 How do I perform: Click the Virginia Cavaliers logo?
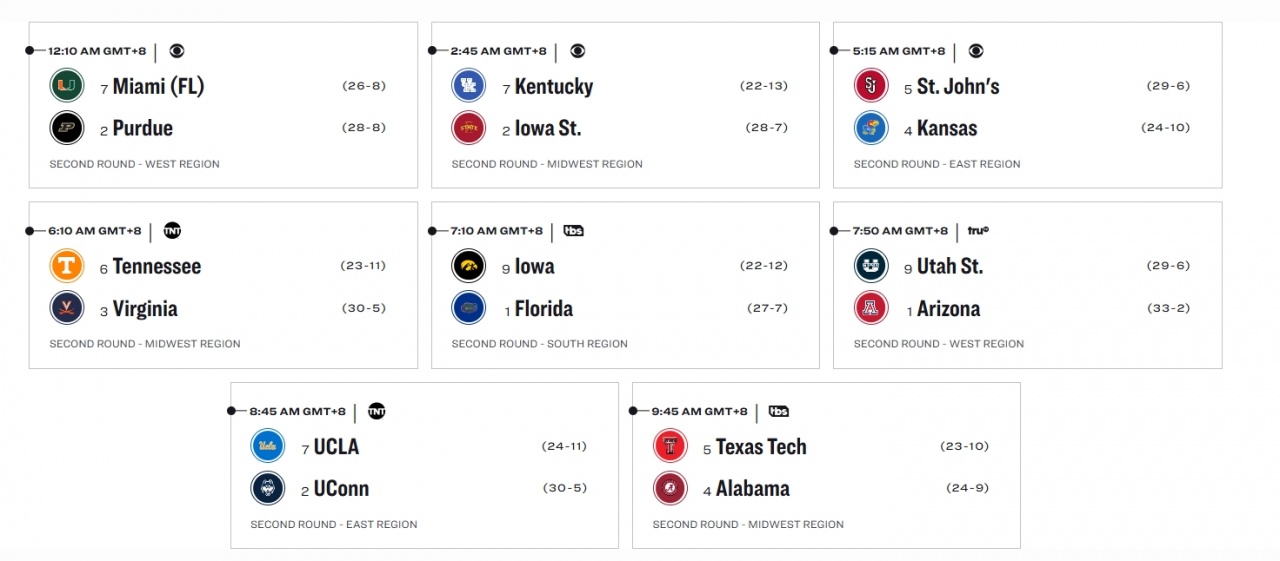pyautogui.click(x=67, y=308)
